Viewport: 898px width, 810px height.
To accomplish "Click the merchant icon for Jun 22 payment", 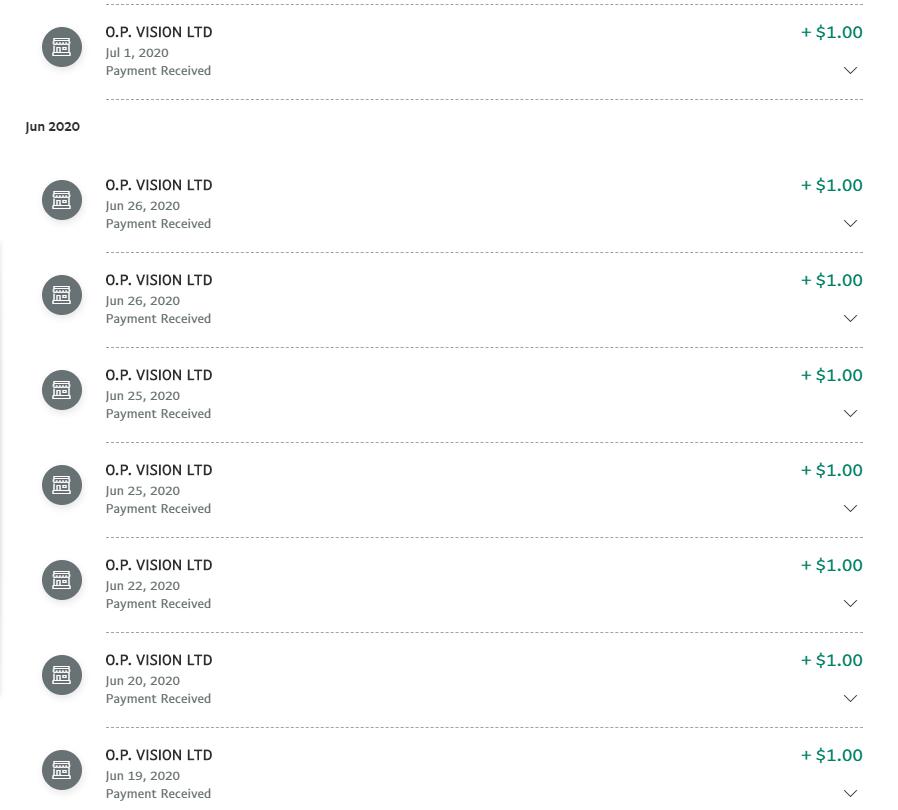I will pyautogui.click(x=62, y=580).
